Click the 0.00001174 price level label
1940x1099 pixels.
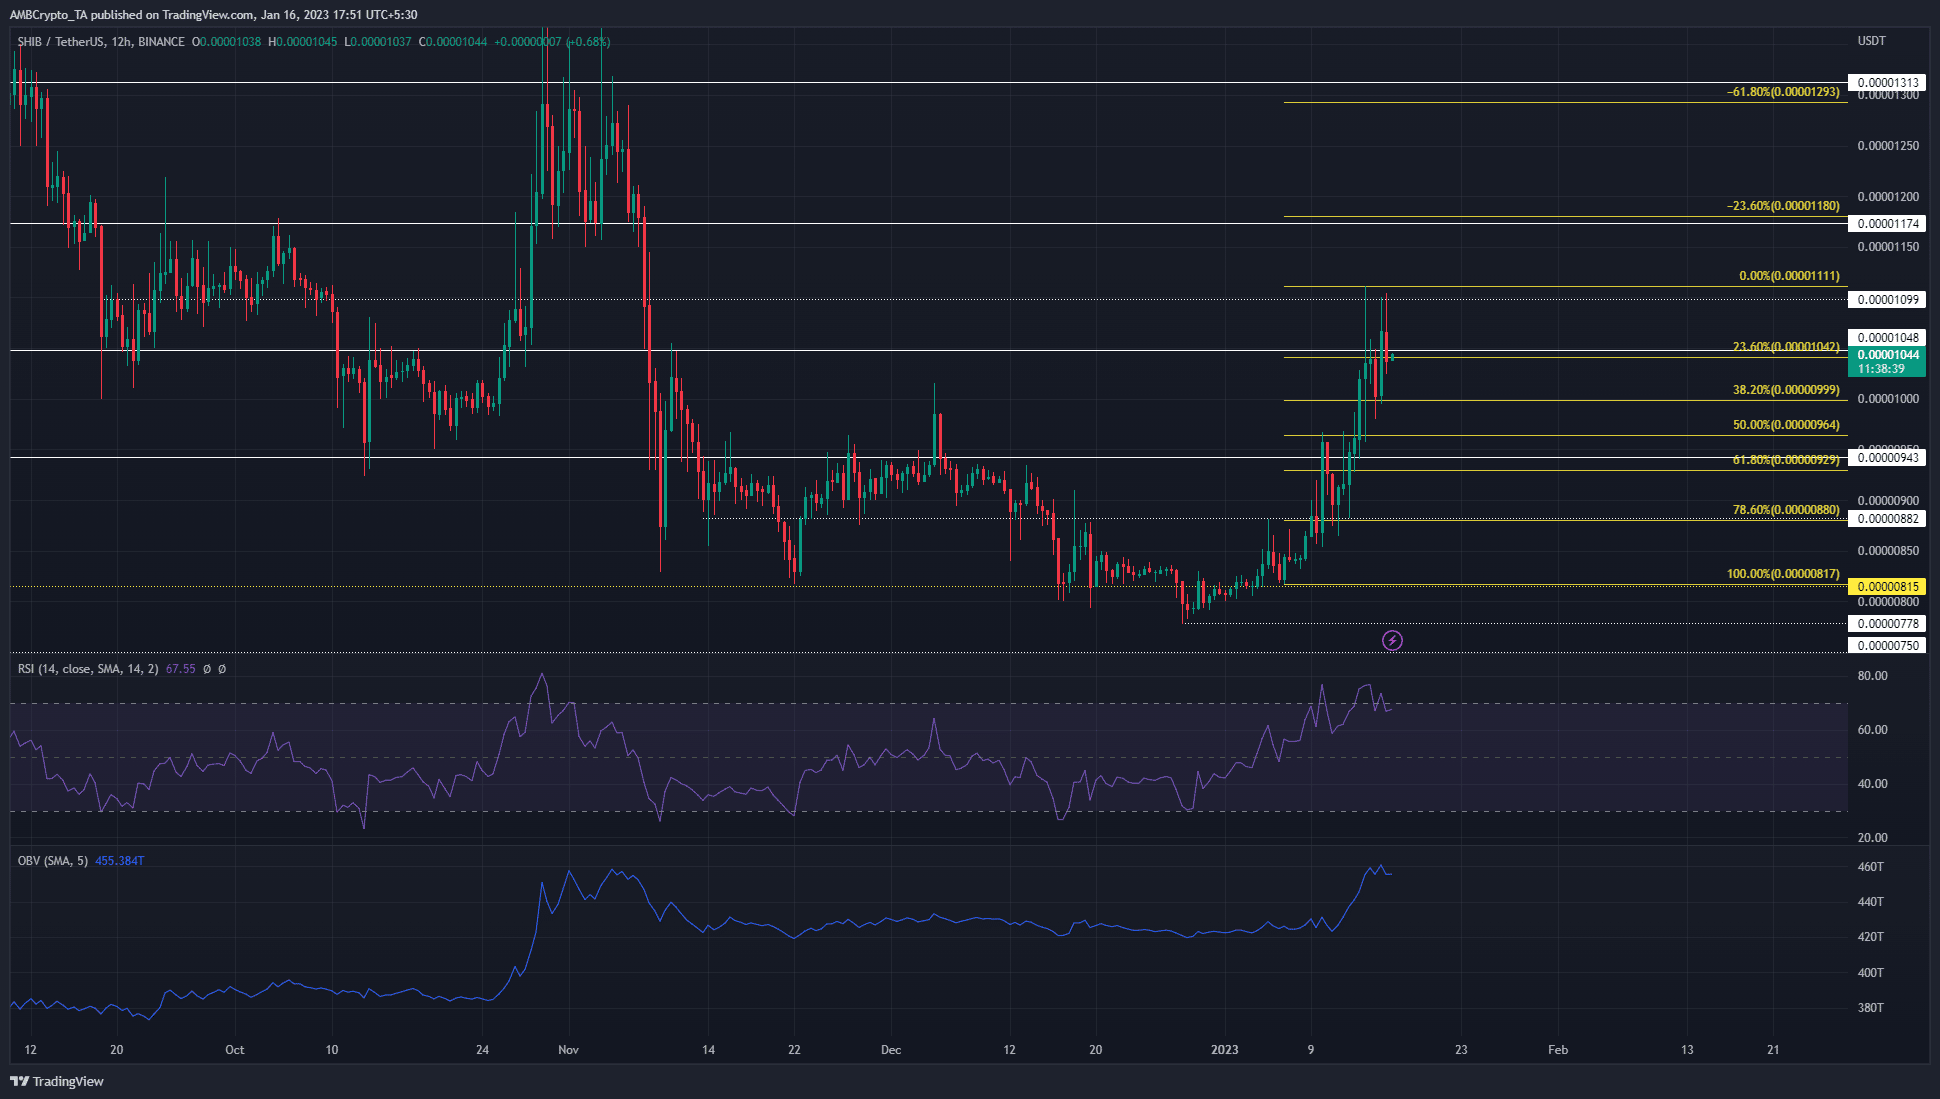[x=1888, y=224]
